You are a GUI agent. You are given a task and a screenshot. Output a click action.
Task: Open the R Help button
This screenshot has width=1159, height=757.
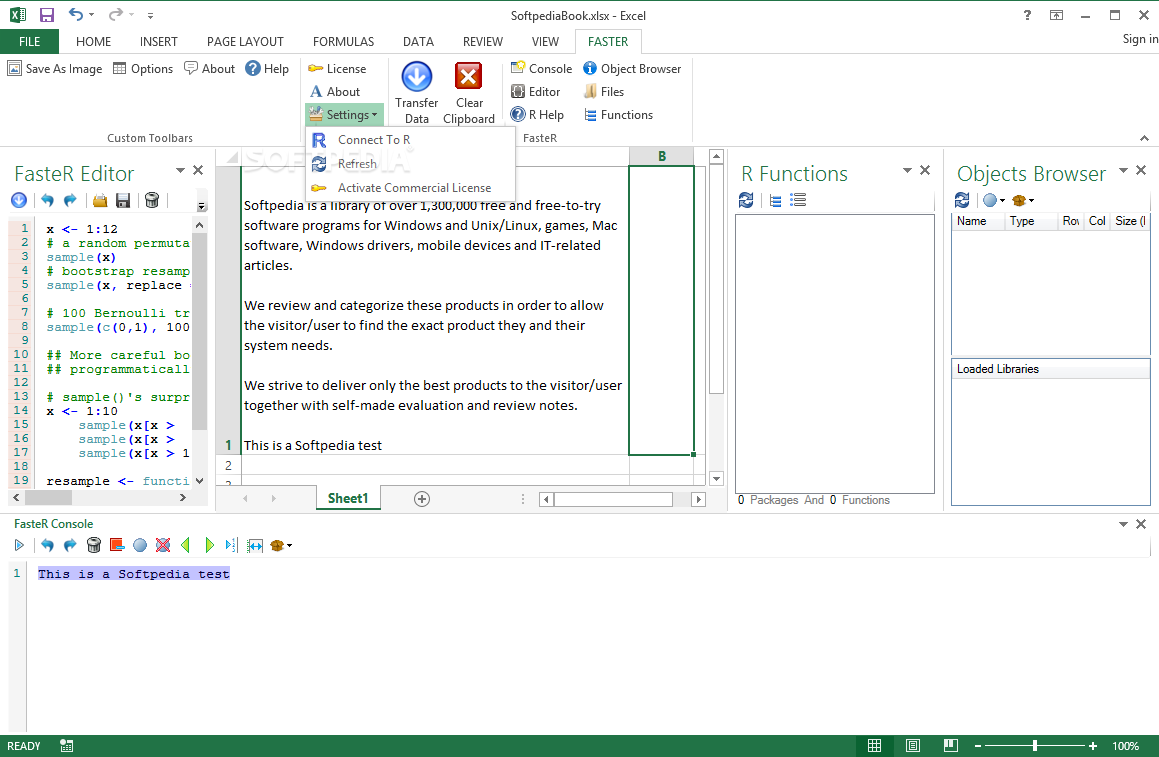tap(537, 115)
